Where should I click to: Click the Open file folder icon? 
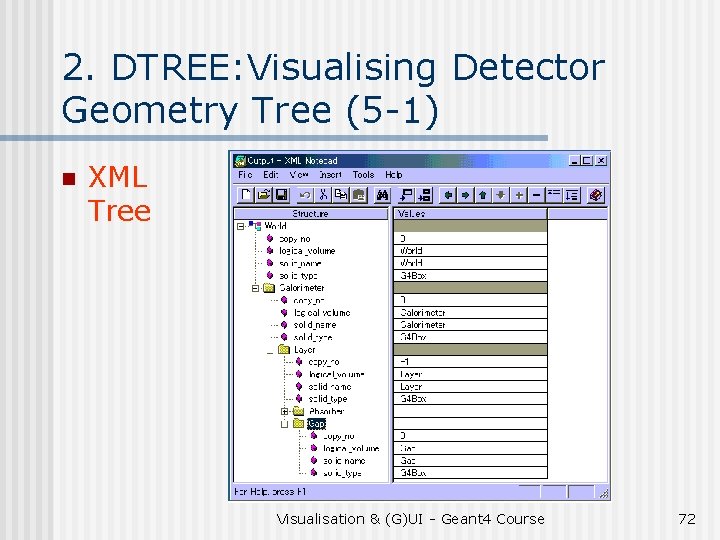tap(264, 195)
